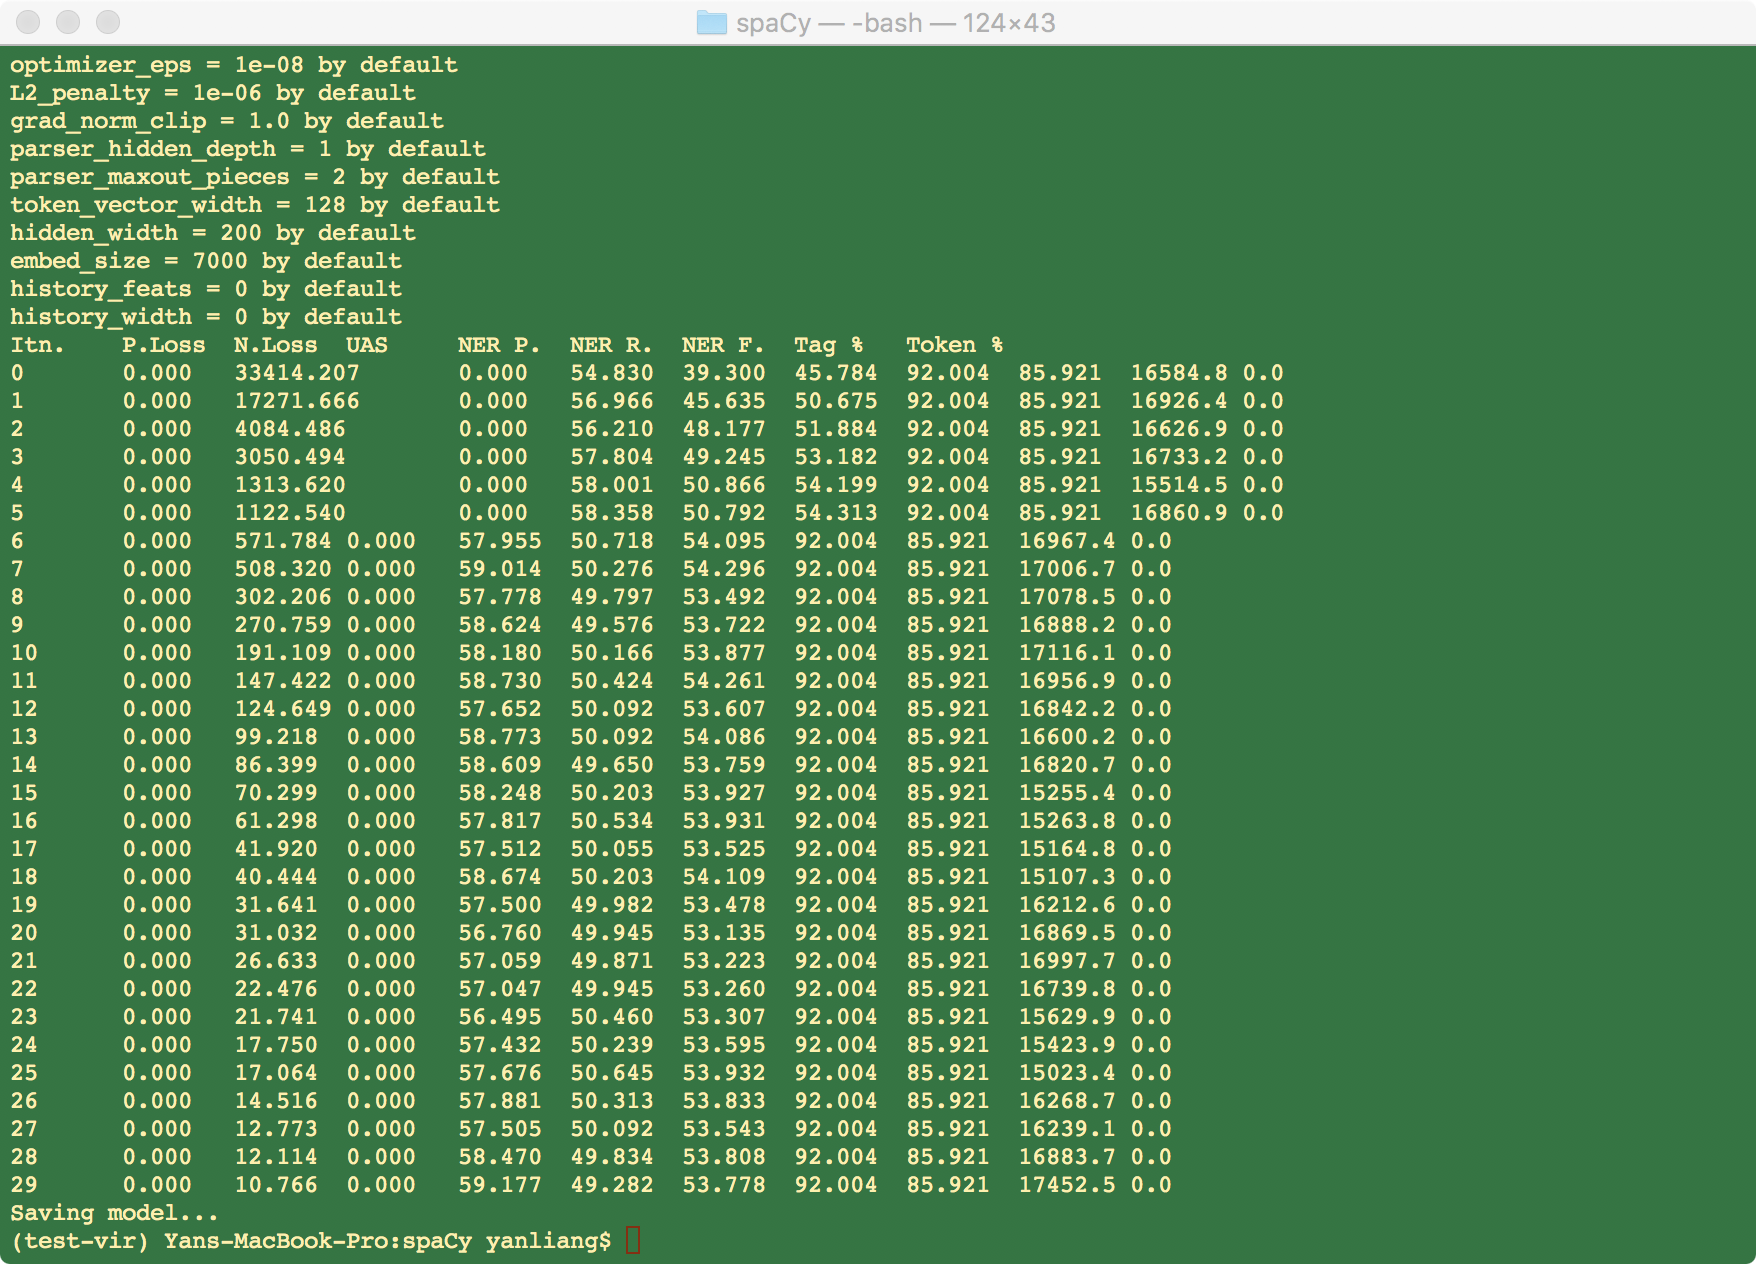Click the 'Itn.' column header
This screenshot has width=1756, height=1264.
[x=38, y=345]
